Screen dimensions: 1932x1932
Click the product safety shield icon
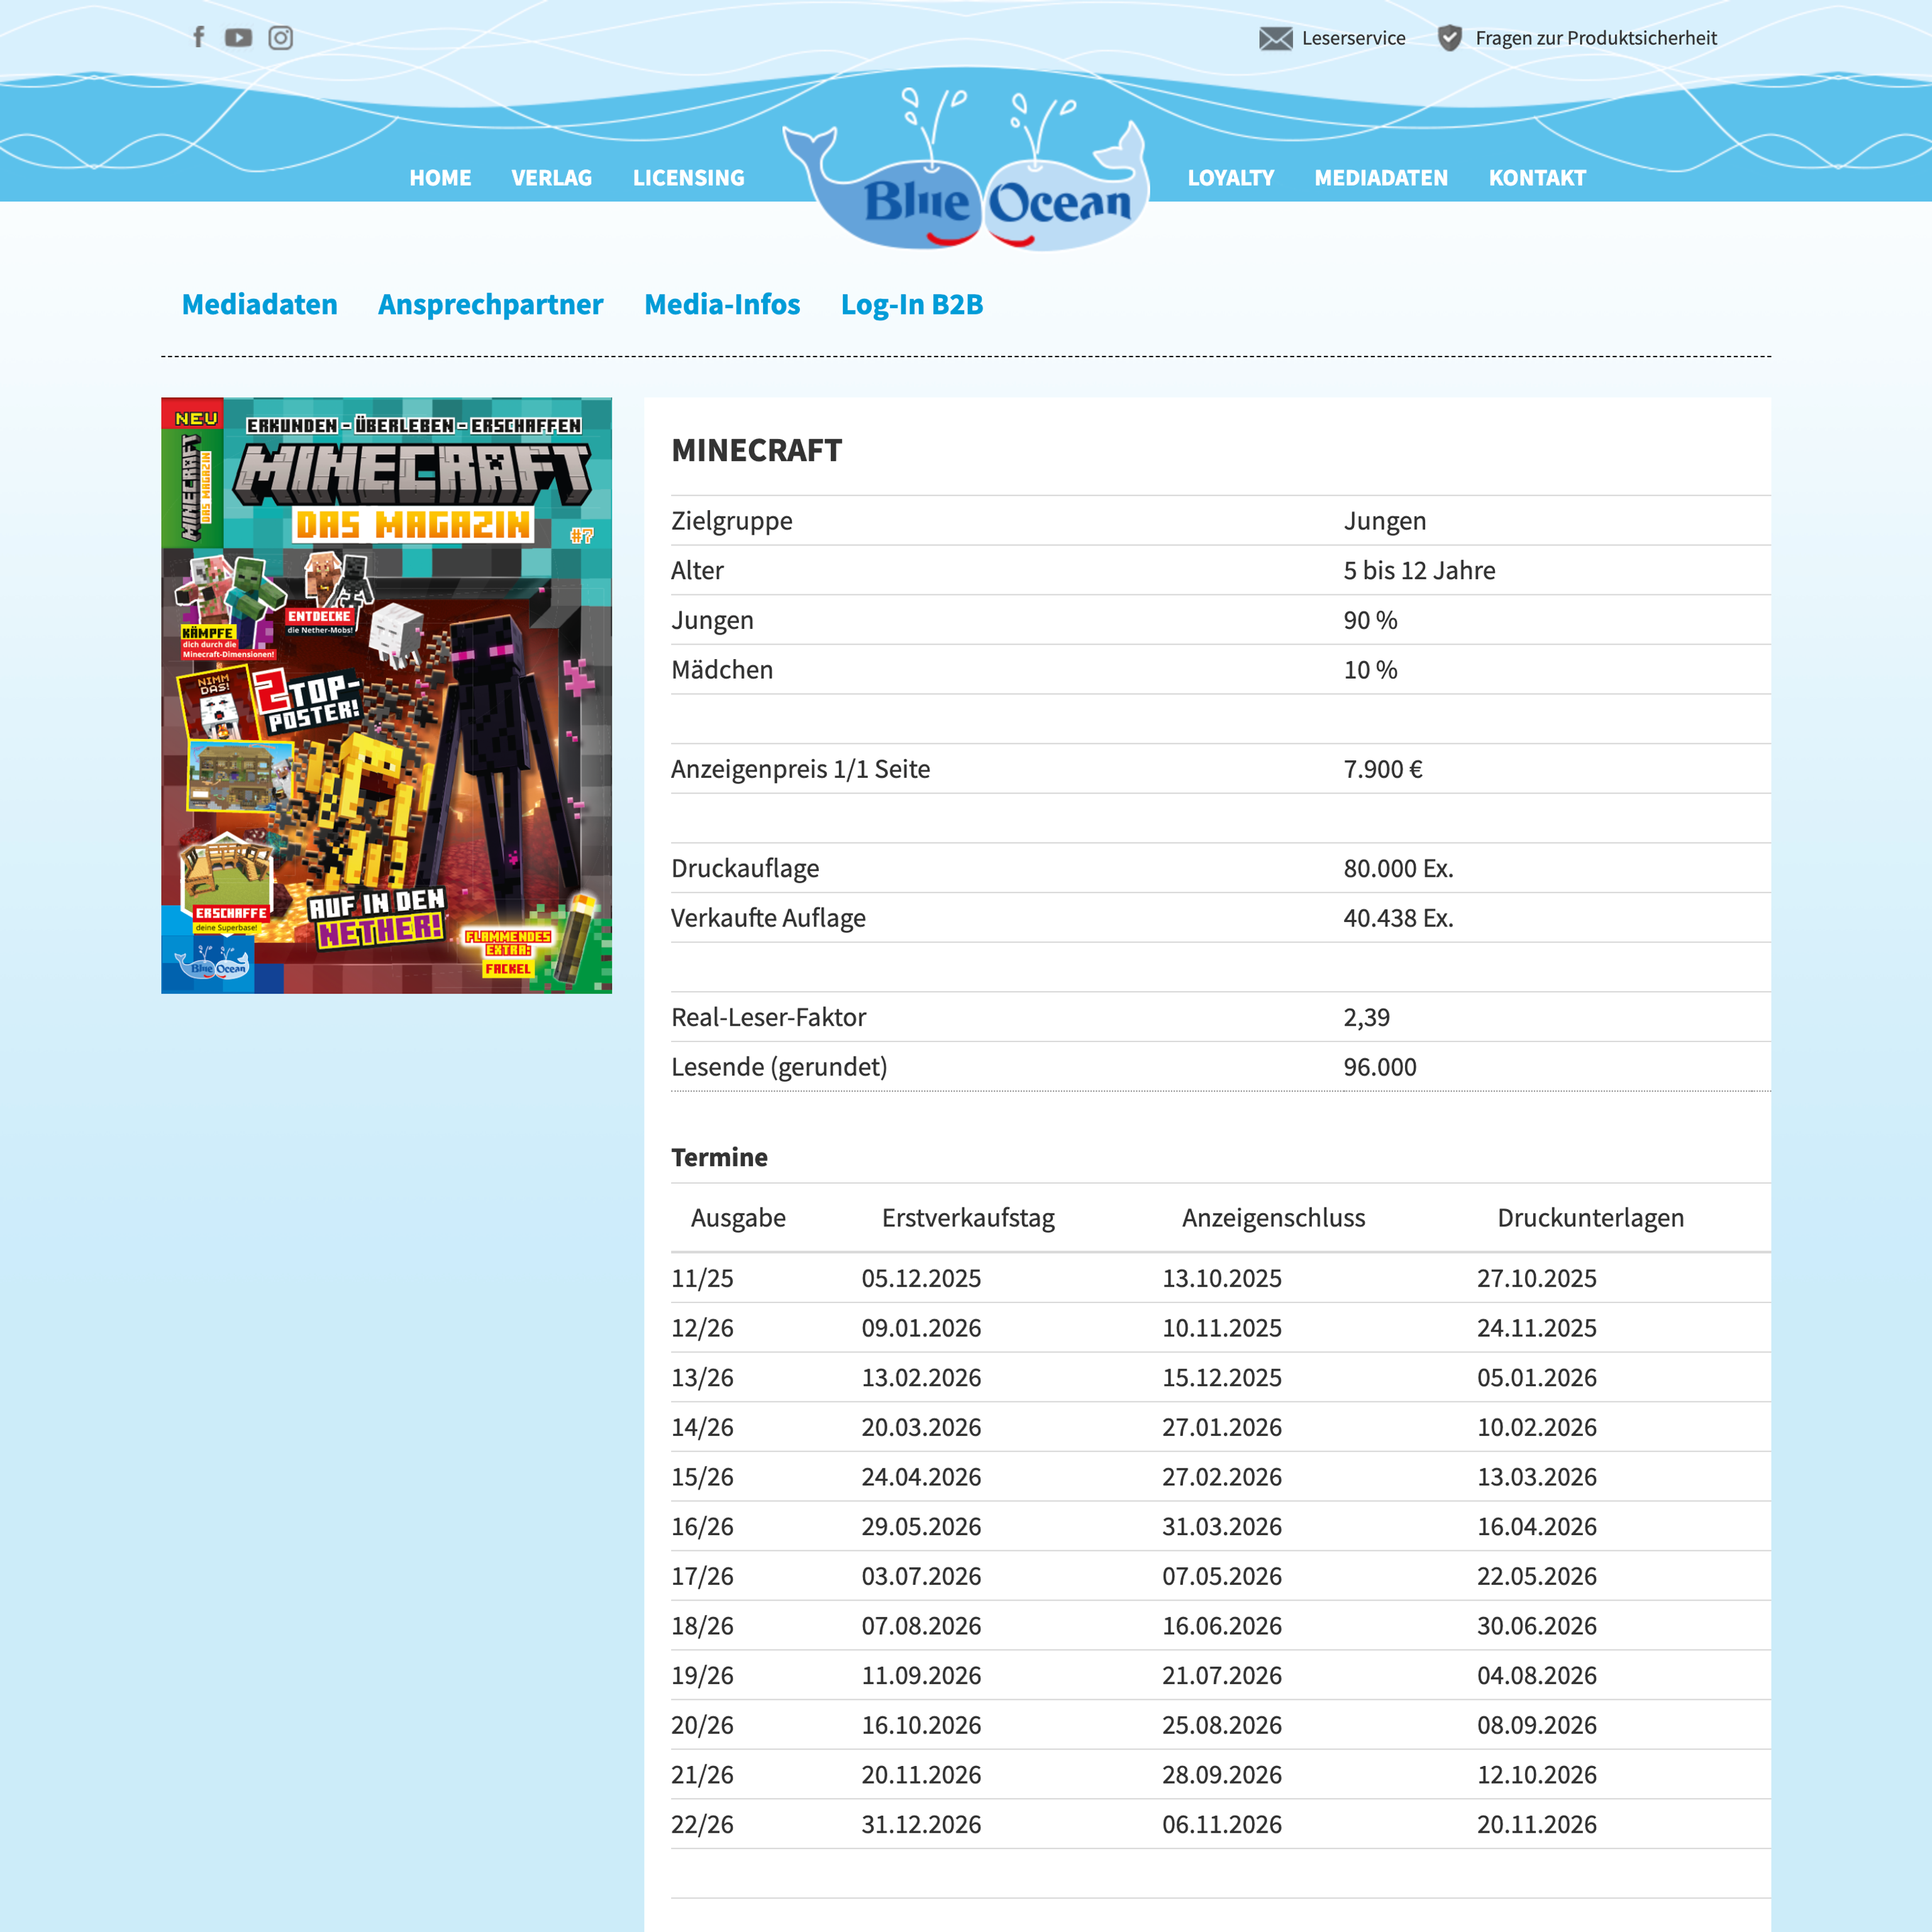1449,38
